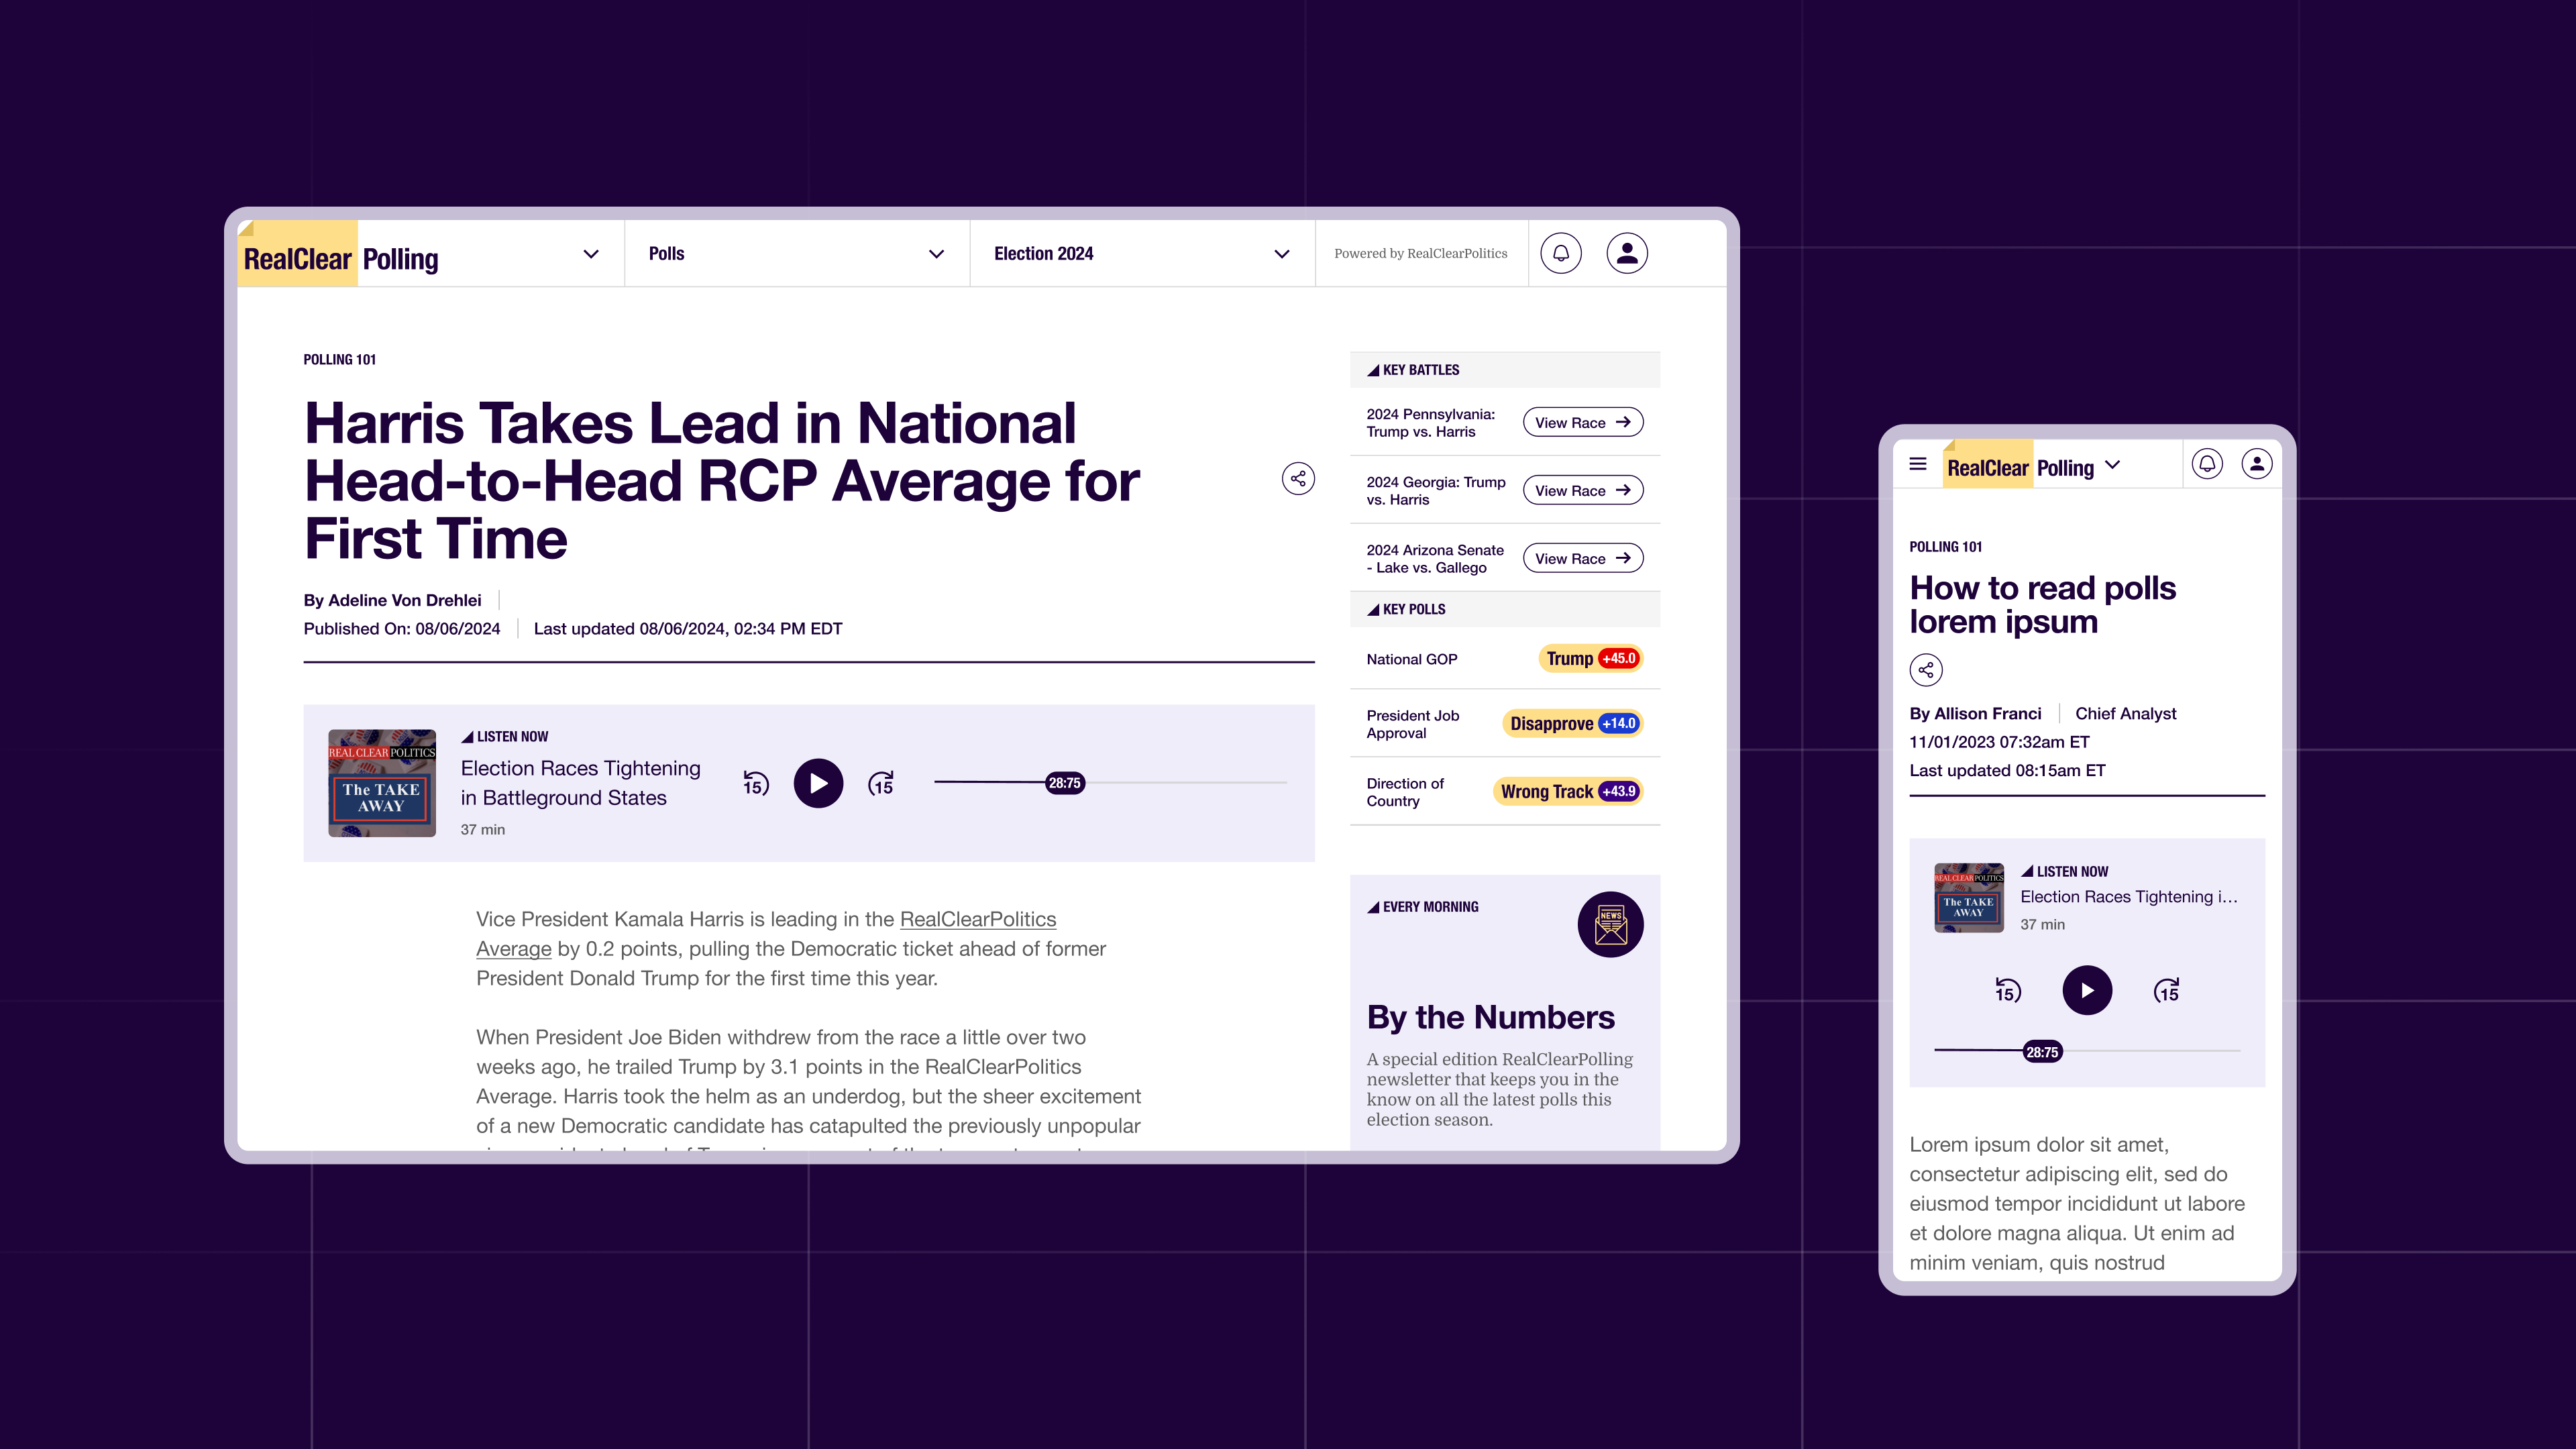
Task: Rewind 15 seconds in the desktop podcast player
Action: [x=756, y=784]
